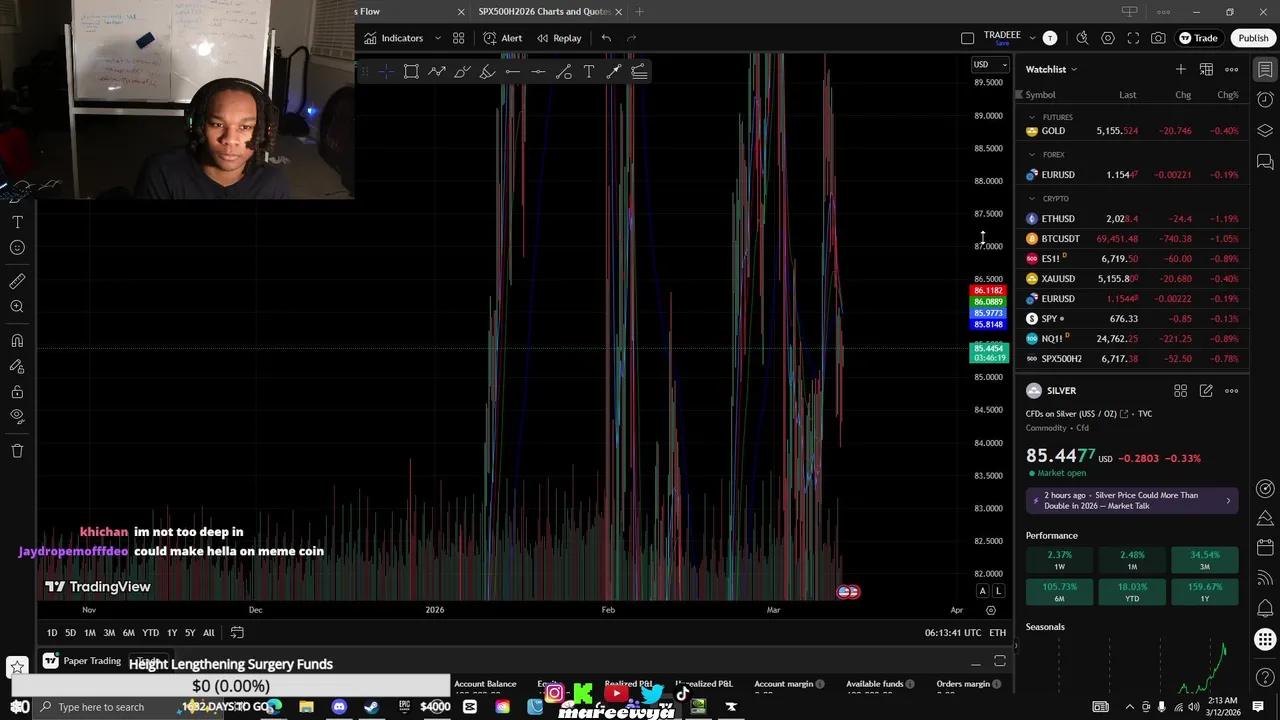This screenshot has height=720, width=1280.
Task: Toggle the ETH session button
Action: pyautogui.click(x=998, y=632)
